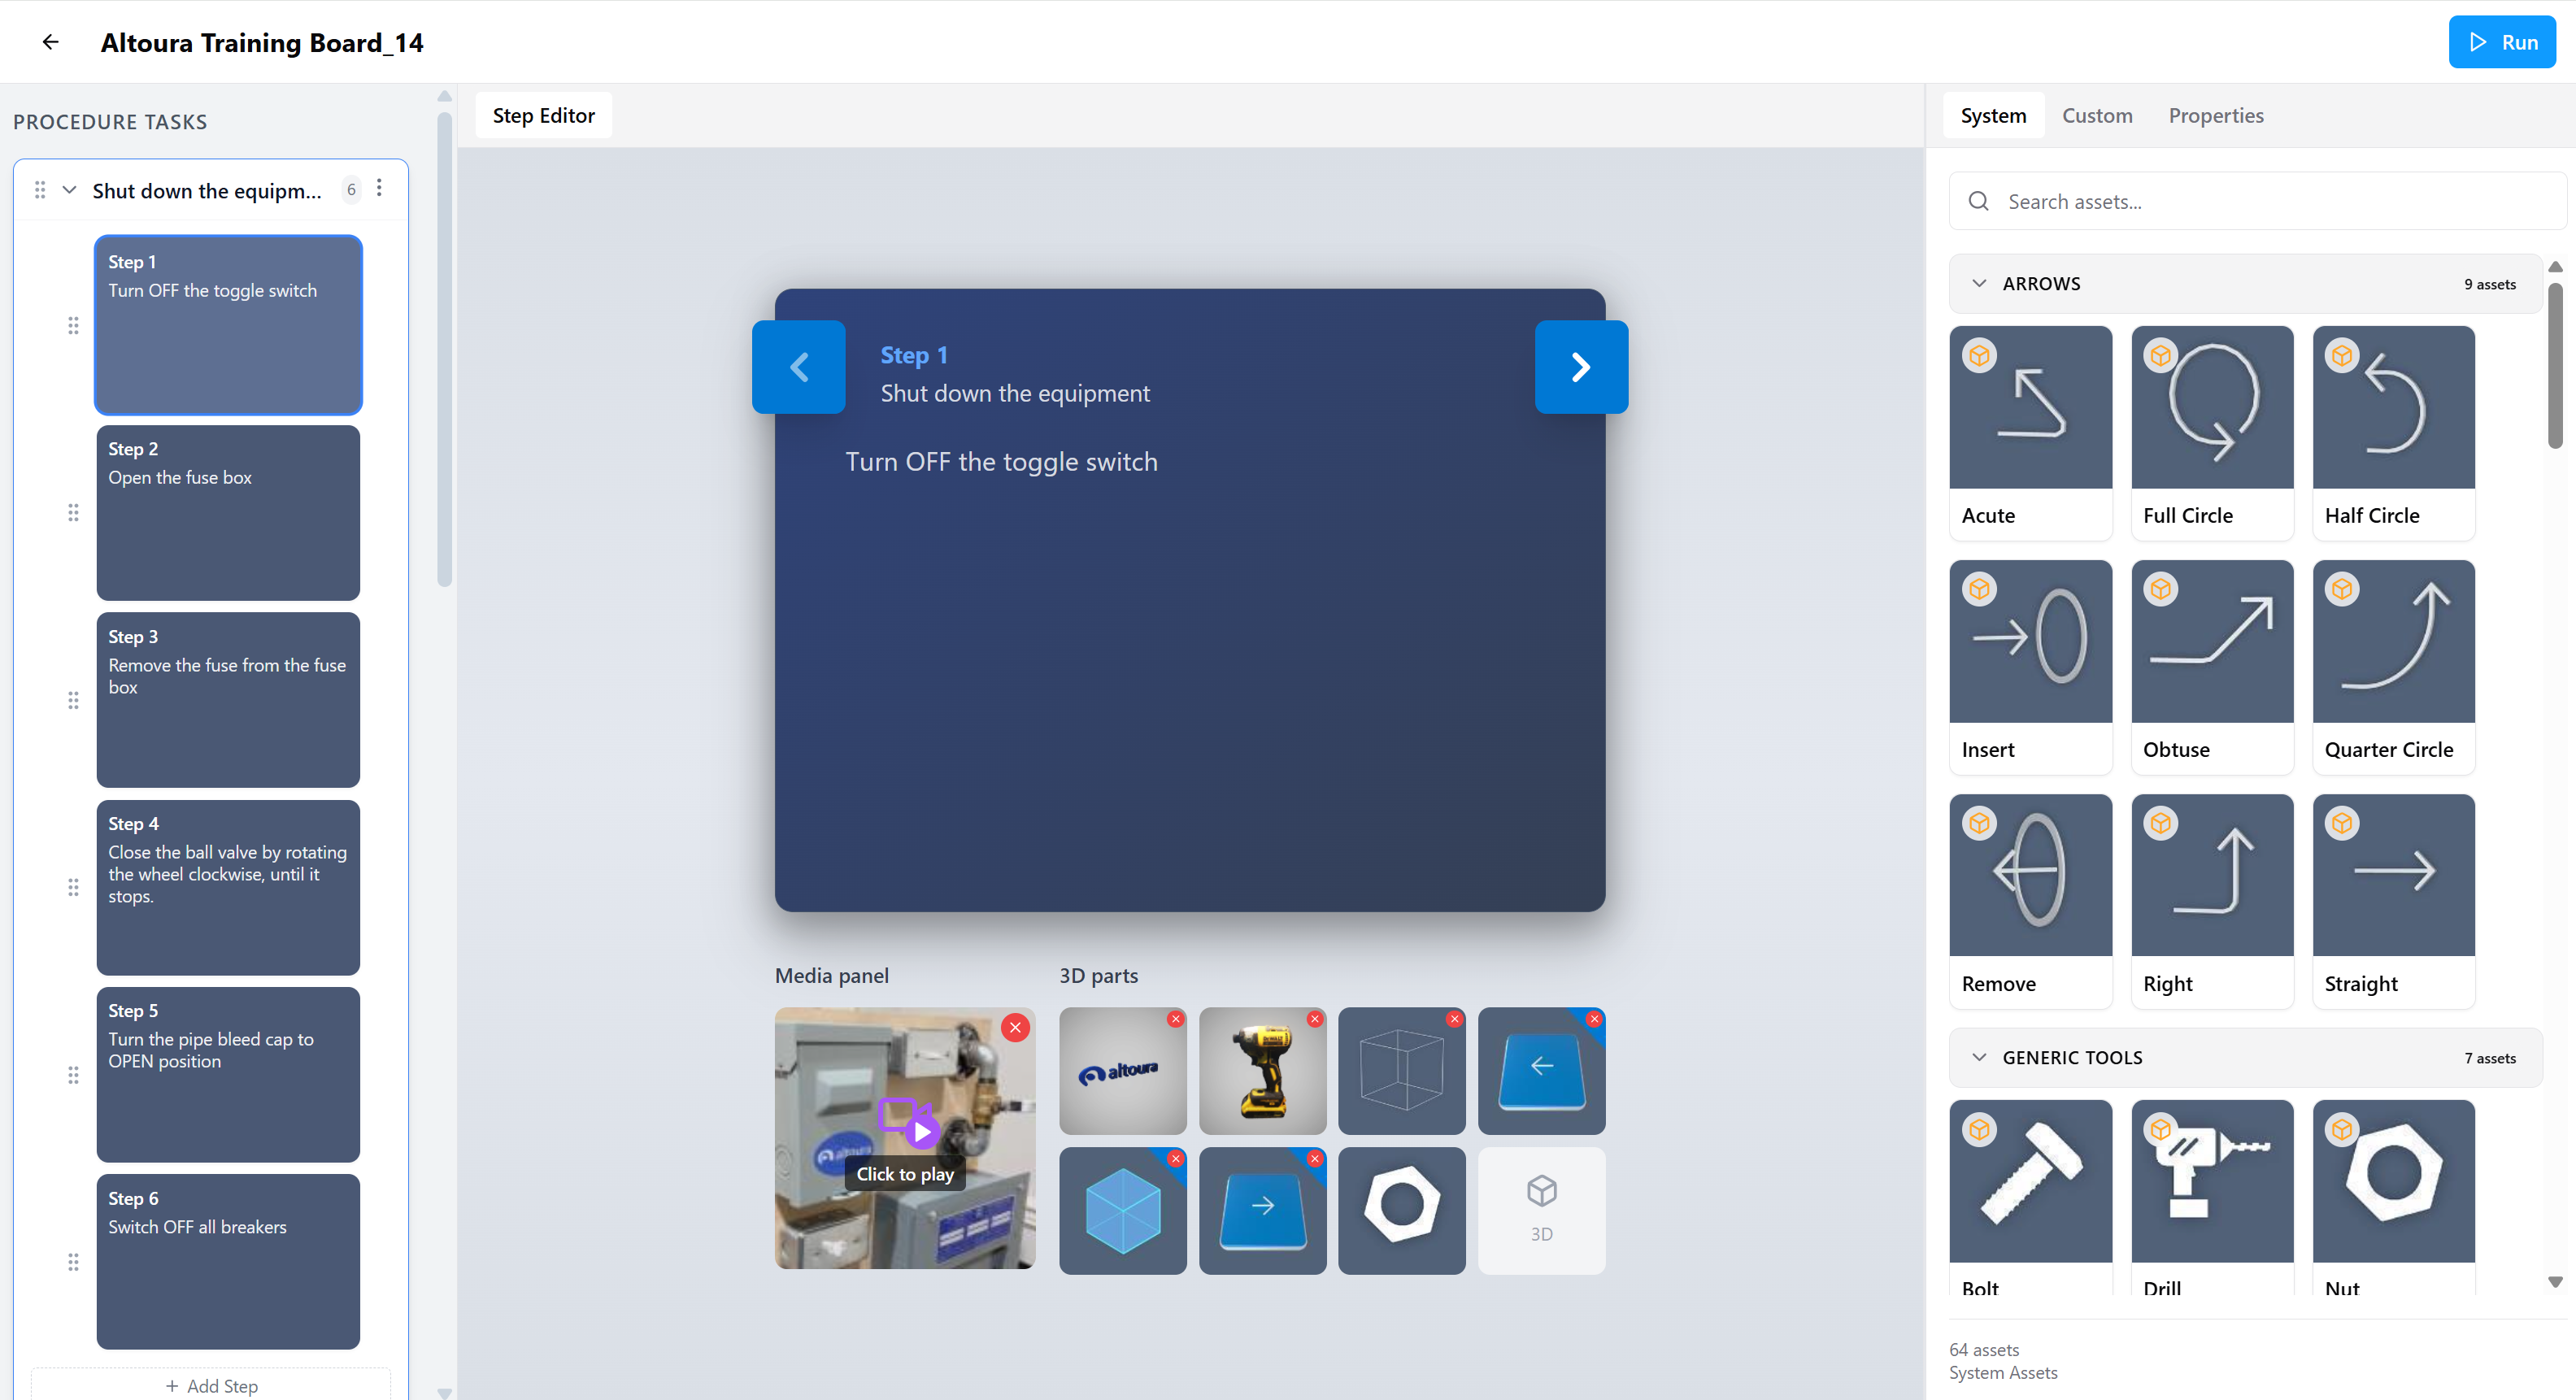Viewport: 2576px width, 1400px height.
Task: Select Step 6 Switch OFF all breakers
Action: (228, 1261)
